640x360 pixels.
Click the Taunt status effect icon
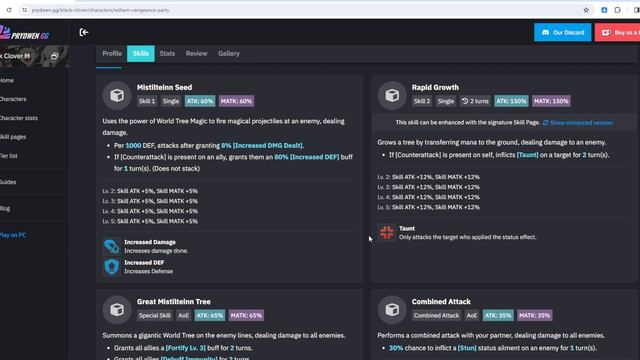387,233
